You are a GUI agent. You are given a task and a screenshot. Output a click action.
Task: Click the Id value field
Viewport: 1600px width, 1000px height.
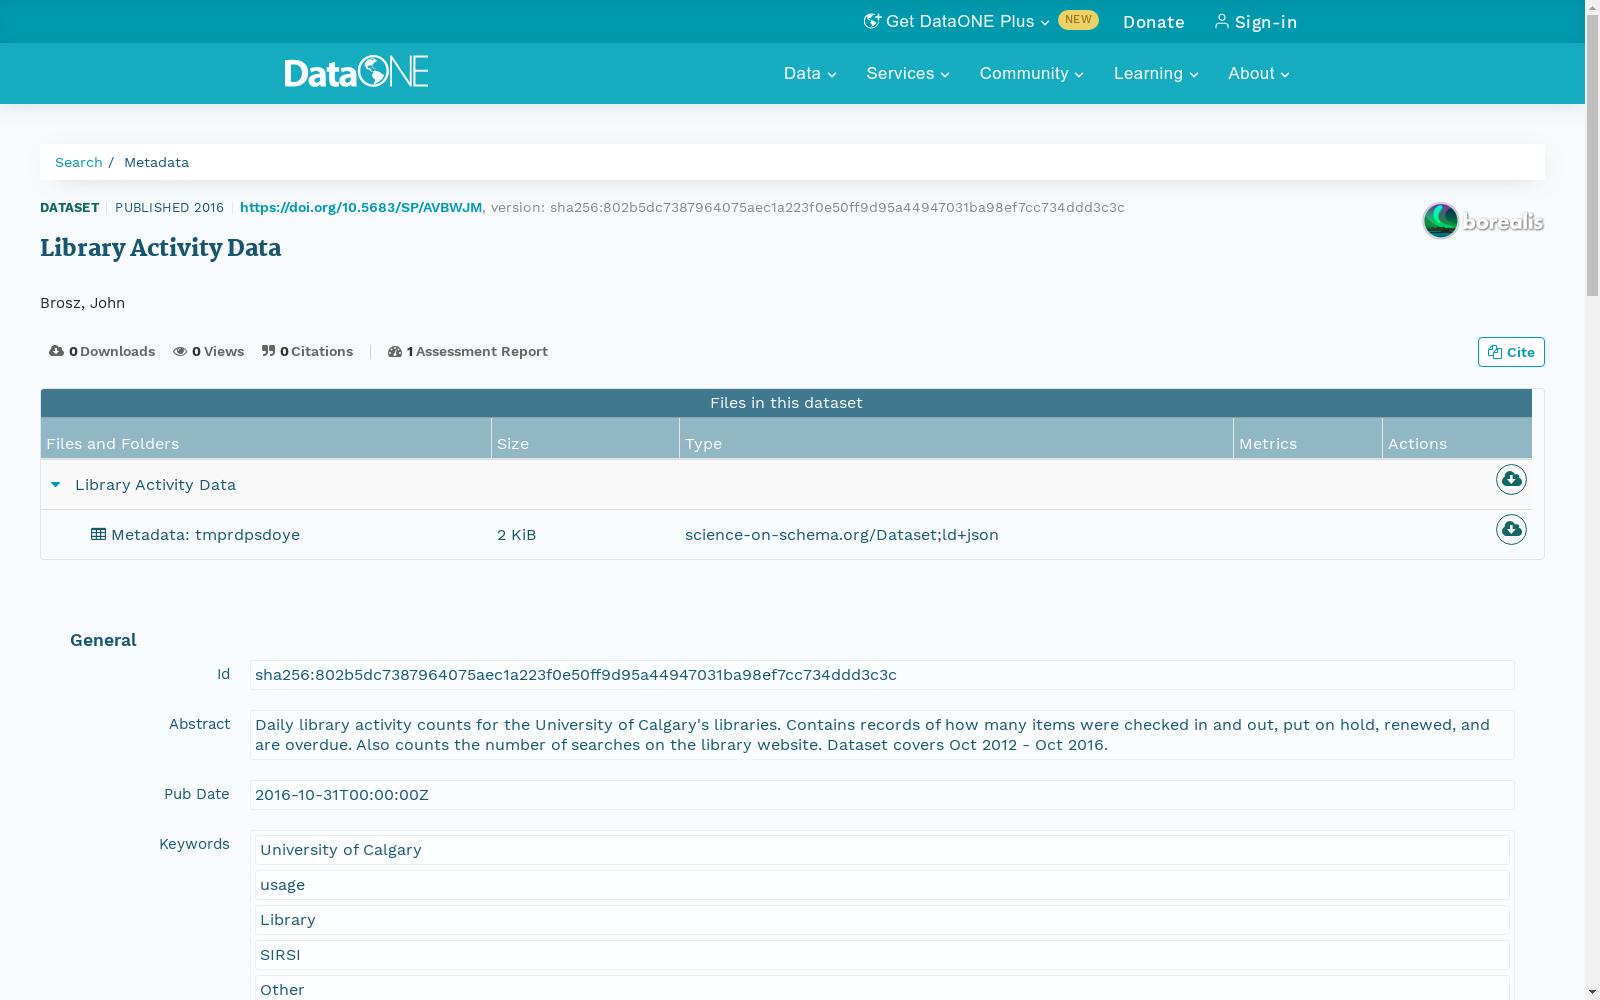point(882,675)
